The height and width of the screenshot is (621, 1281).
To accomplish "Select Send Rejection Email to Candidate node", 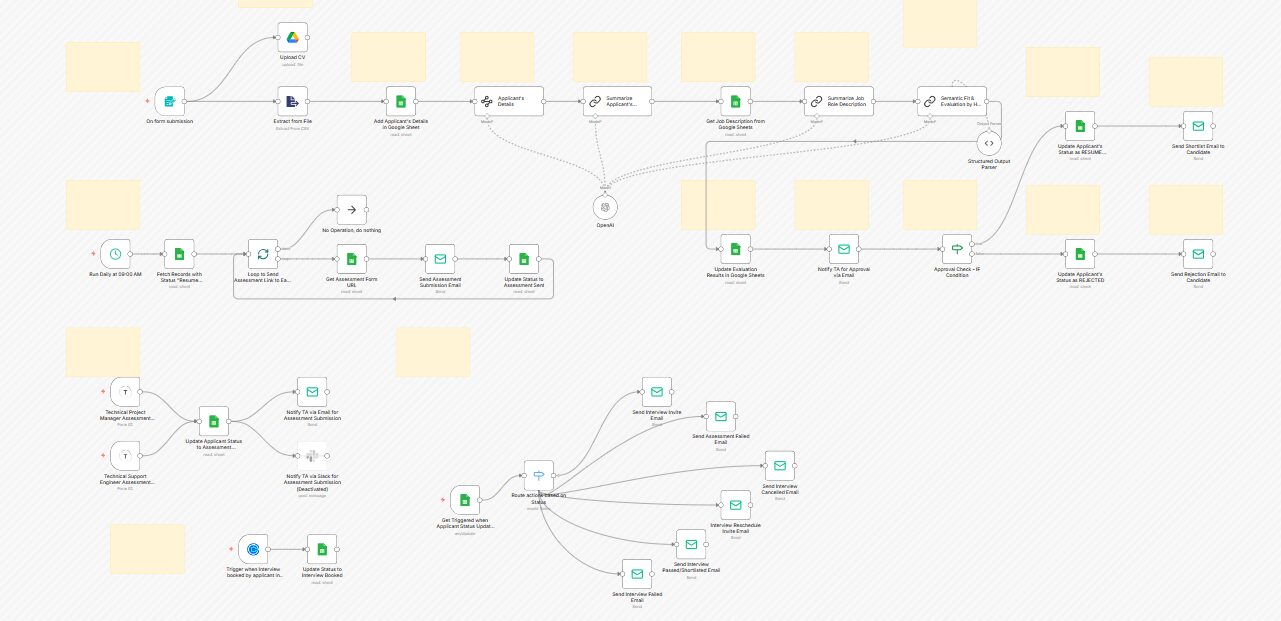I will pos(1198,254).
